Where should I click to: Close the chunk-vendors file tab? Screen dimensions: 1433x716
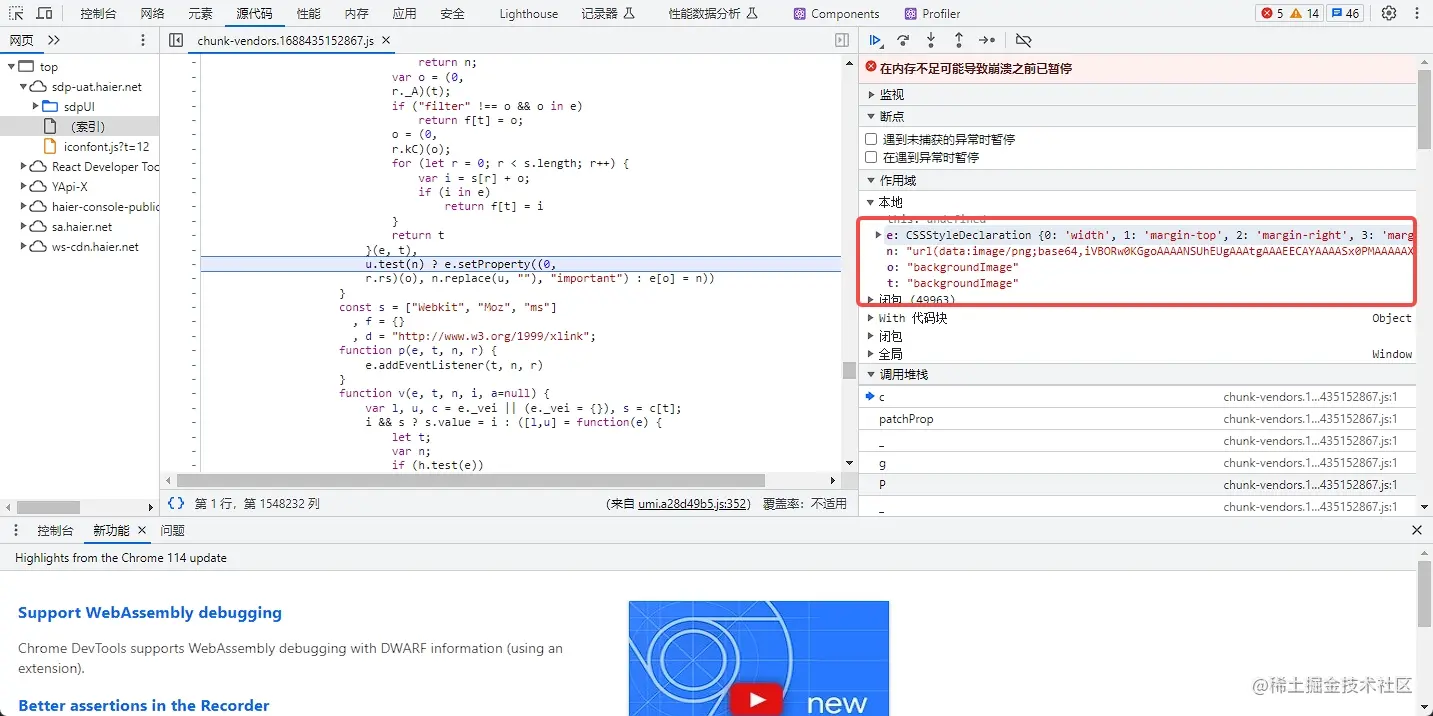(386, 40)
